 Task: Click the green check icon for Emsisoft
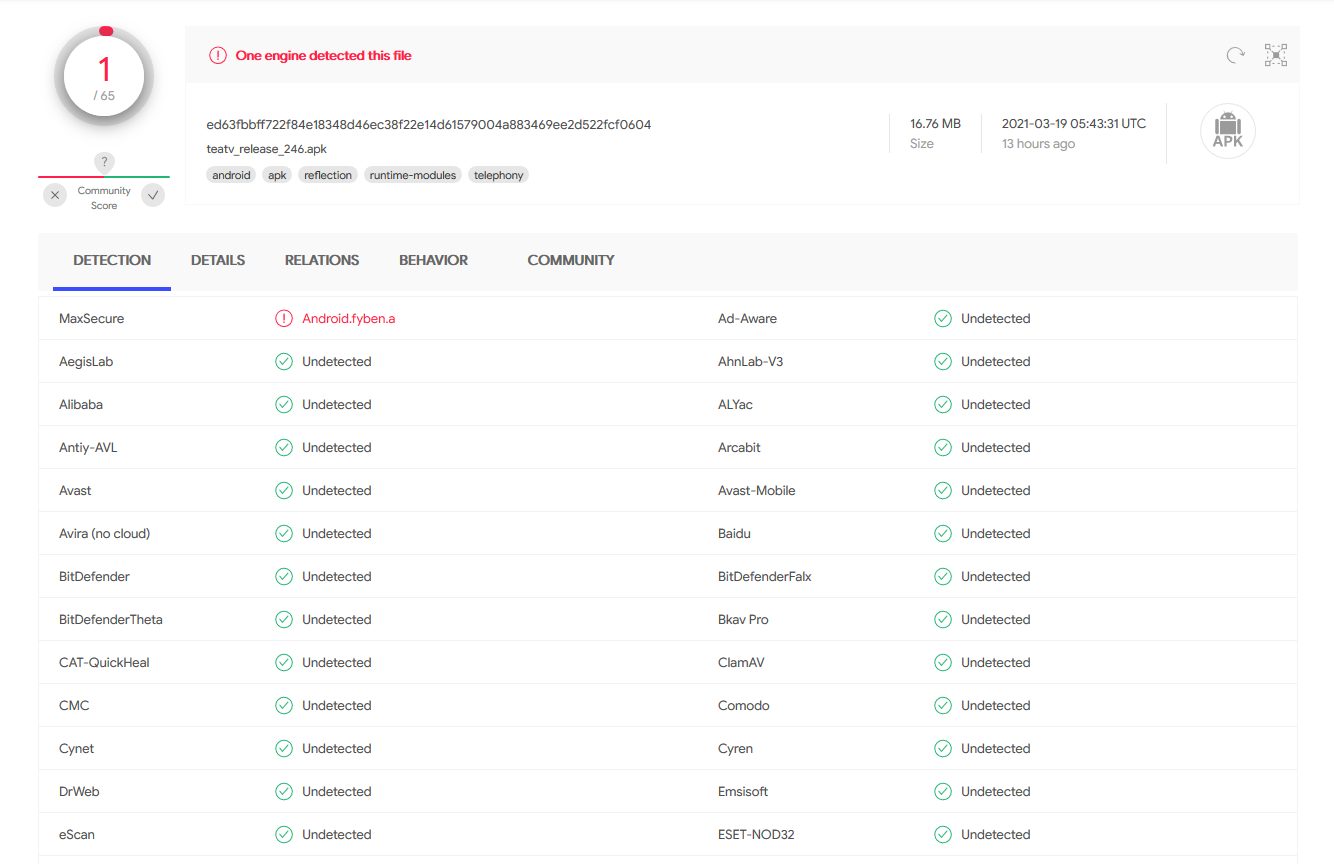tap(943, 792)
